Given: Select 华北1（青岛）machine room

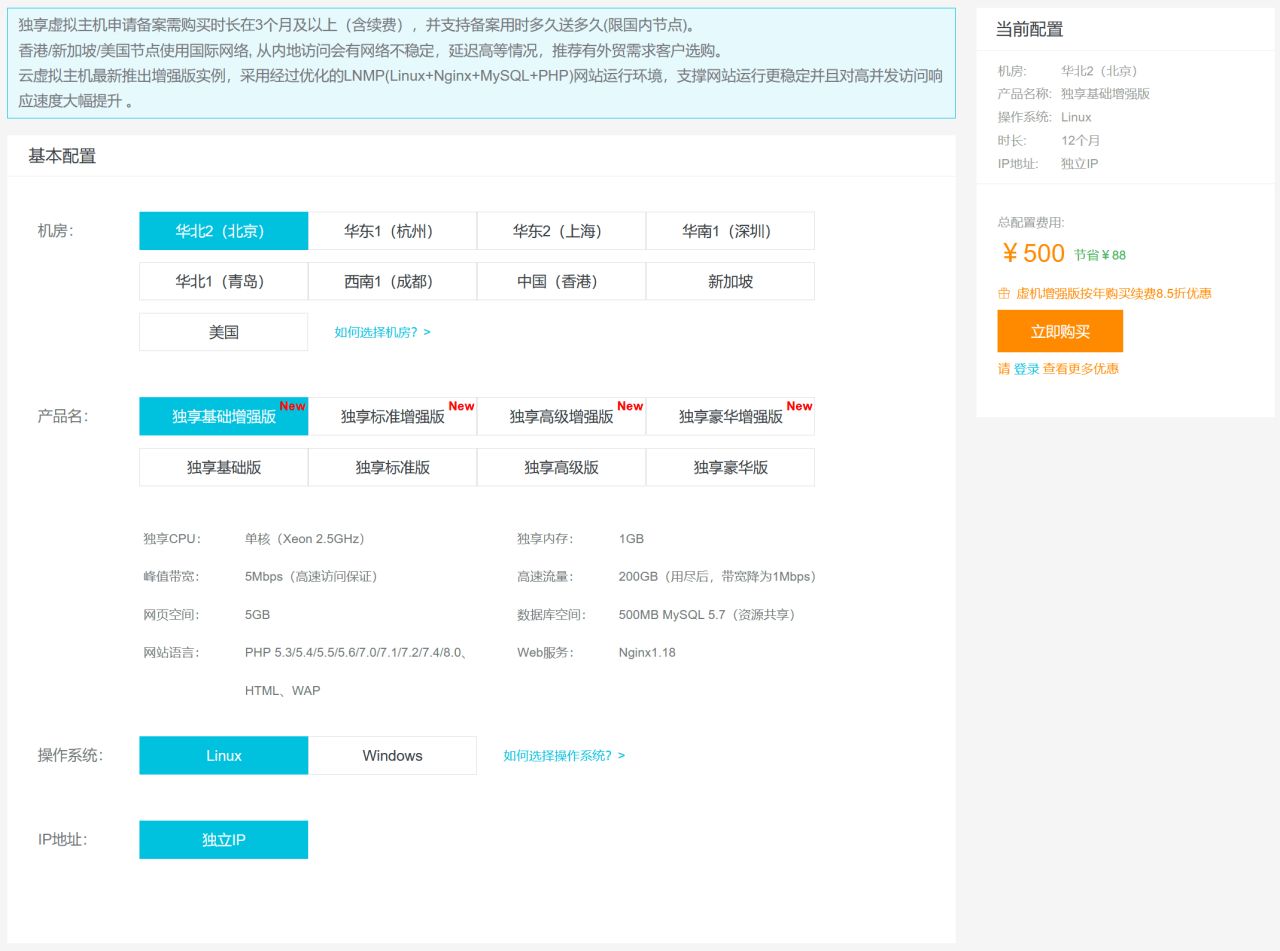Looking at the screenshot, I should pos(222,281).
